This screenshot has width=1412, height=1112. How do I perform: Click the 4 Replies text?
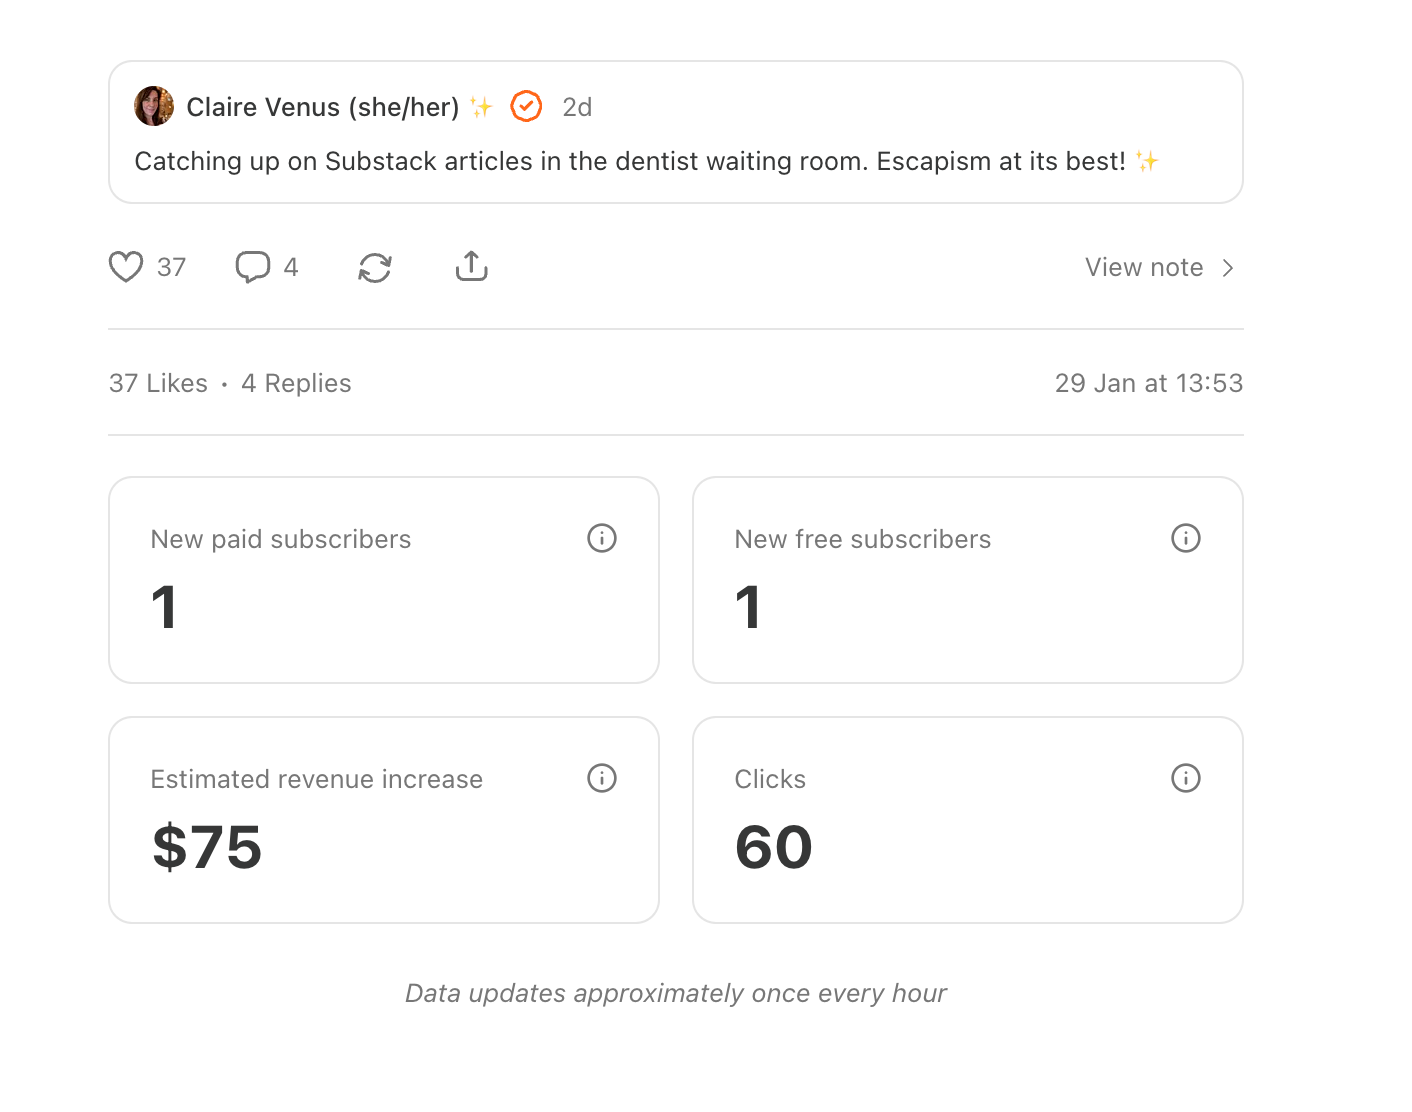tap(296, 383)
